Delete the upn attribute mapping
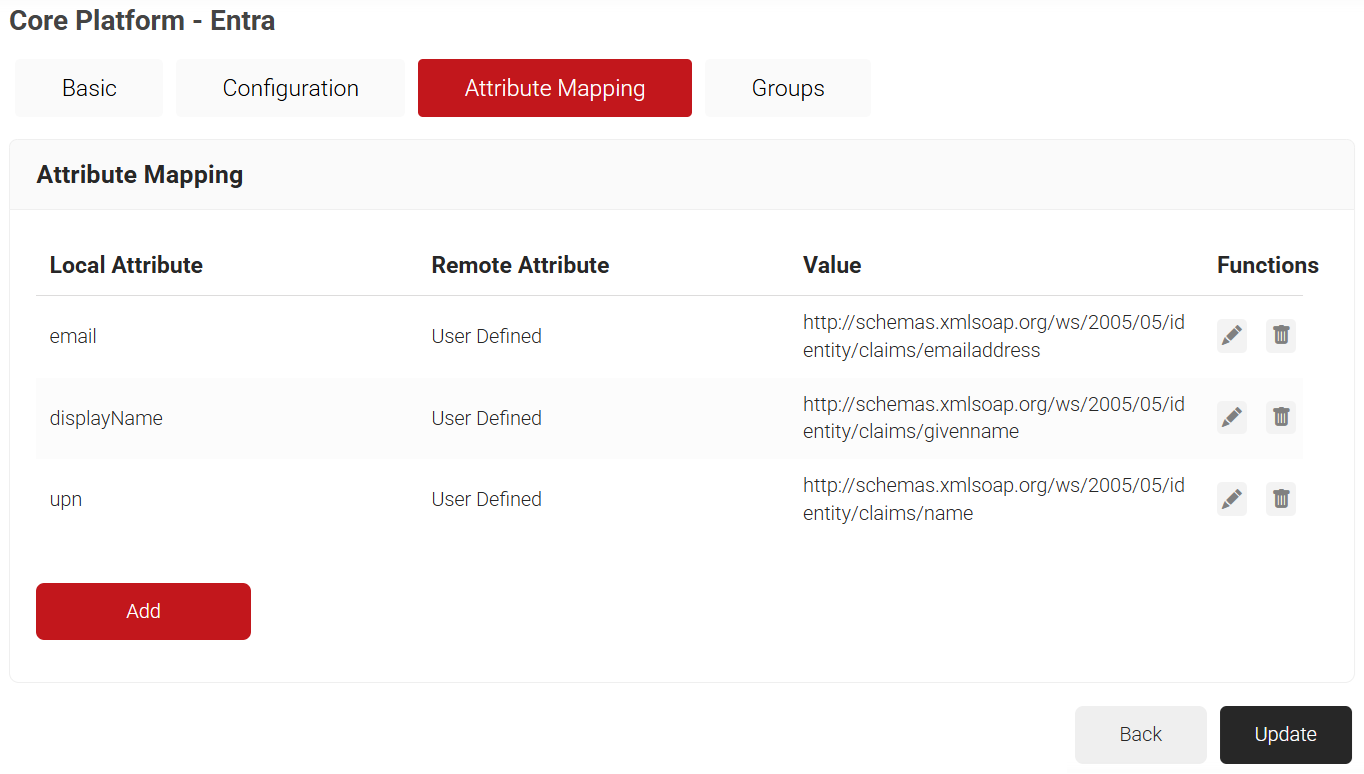Screen dimensions: 1364x774 click(x=1281, y=499)
